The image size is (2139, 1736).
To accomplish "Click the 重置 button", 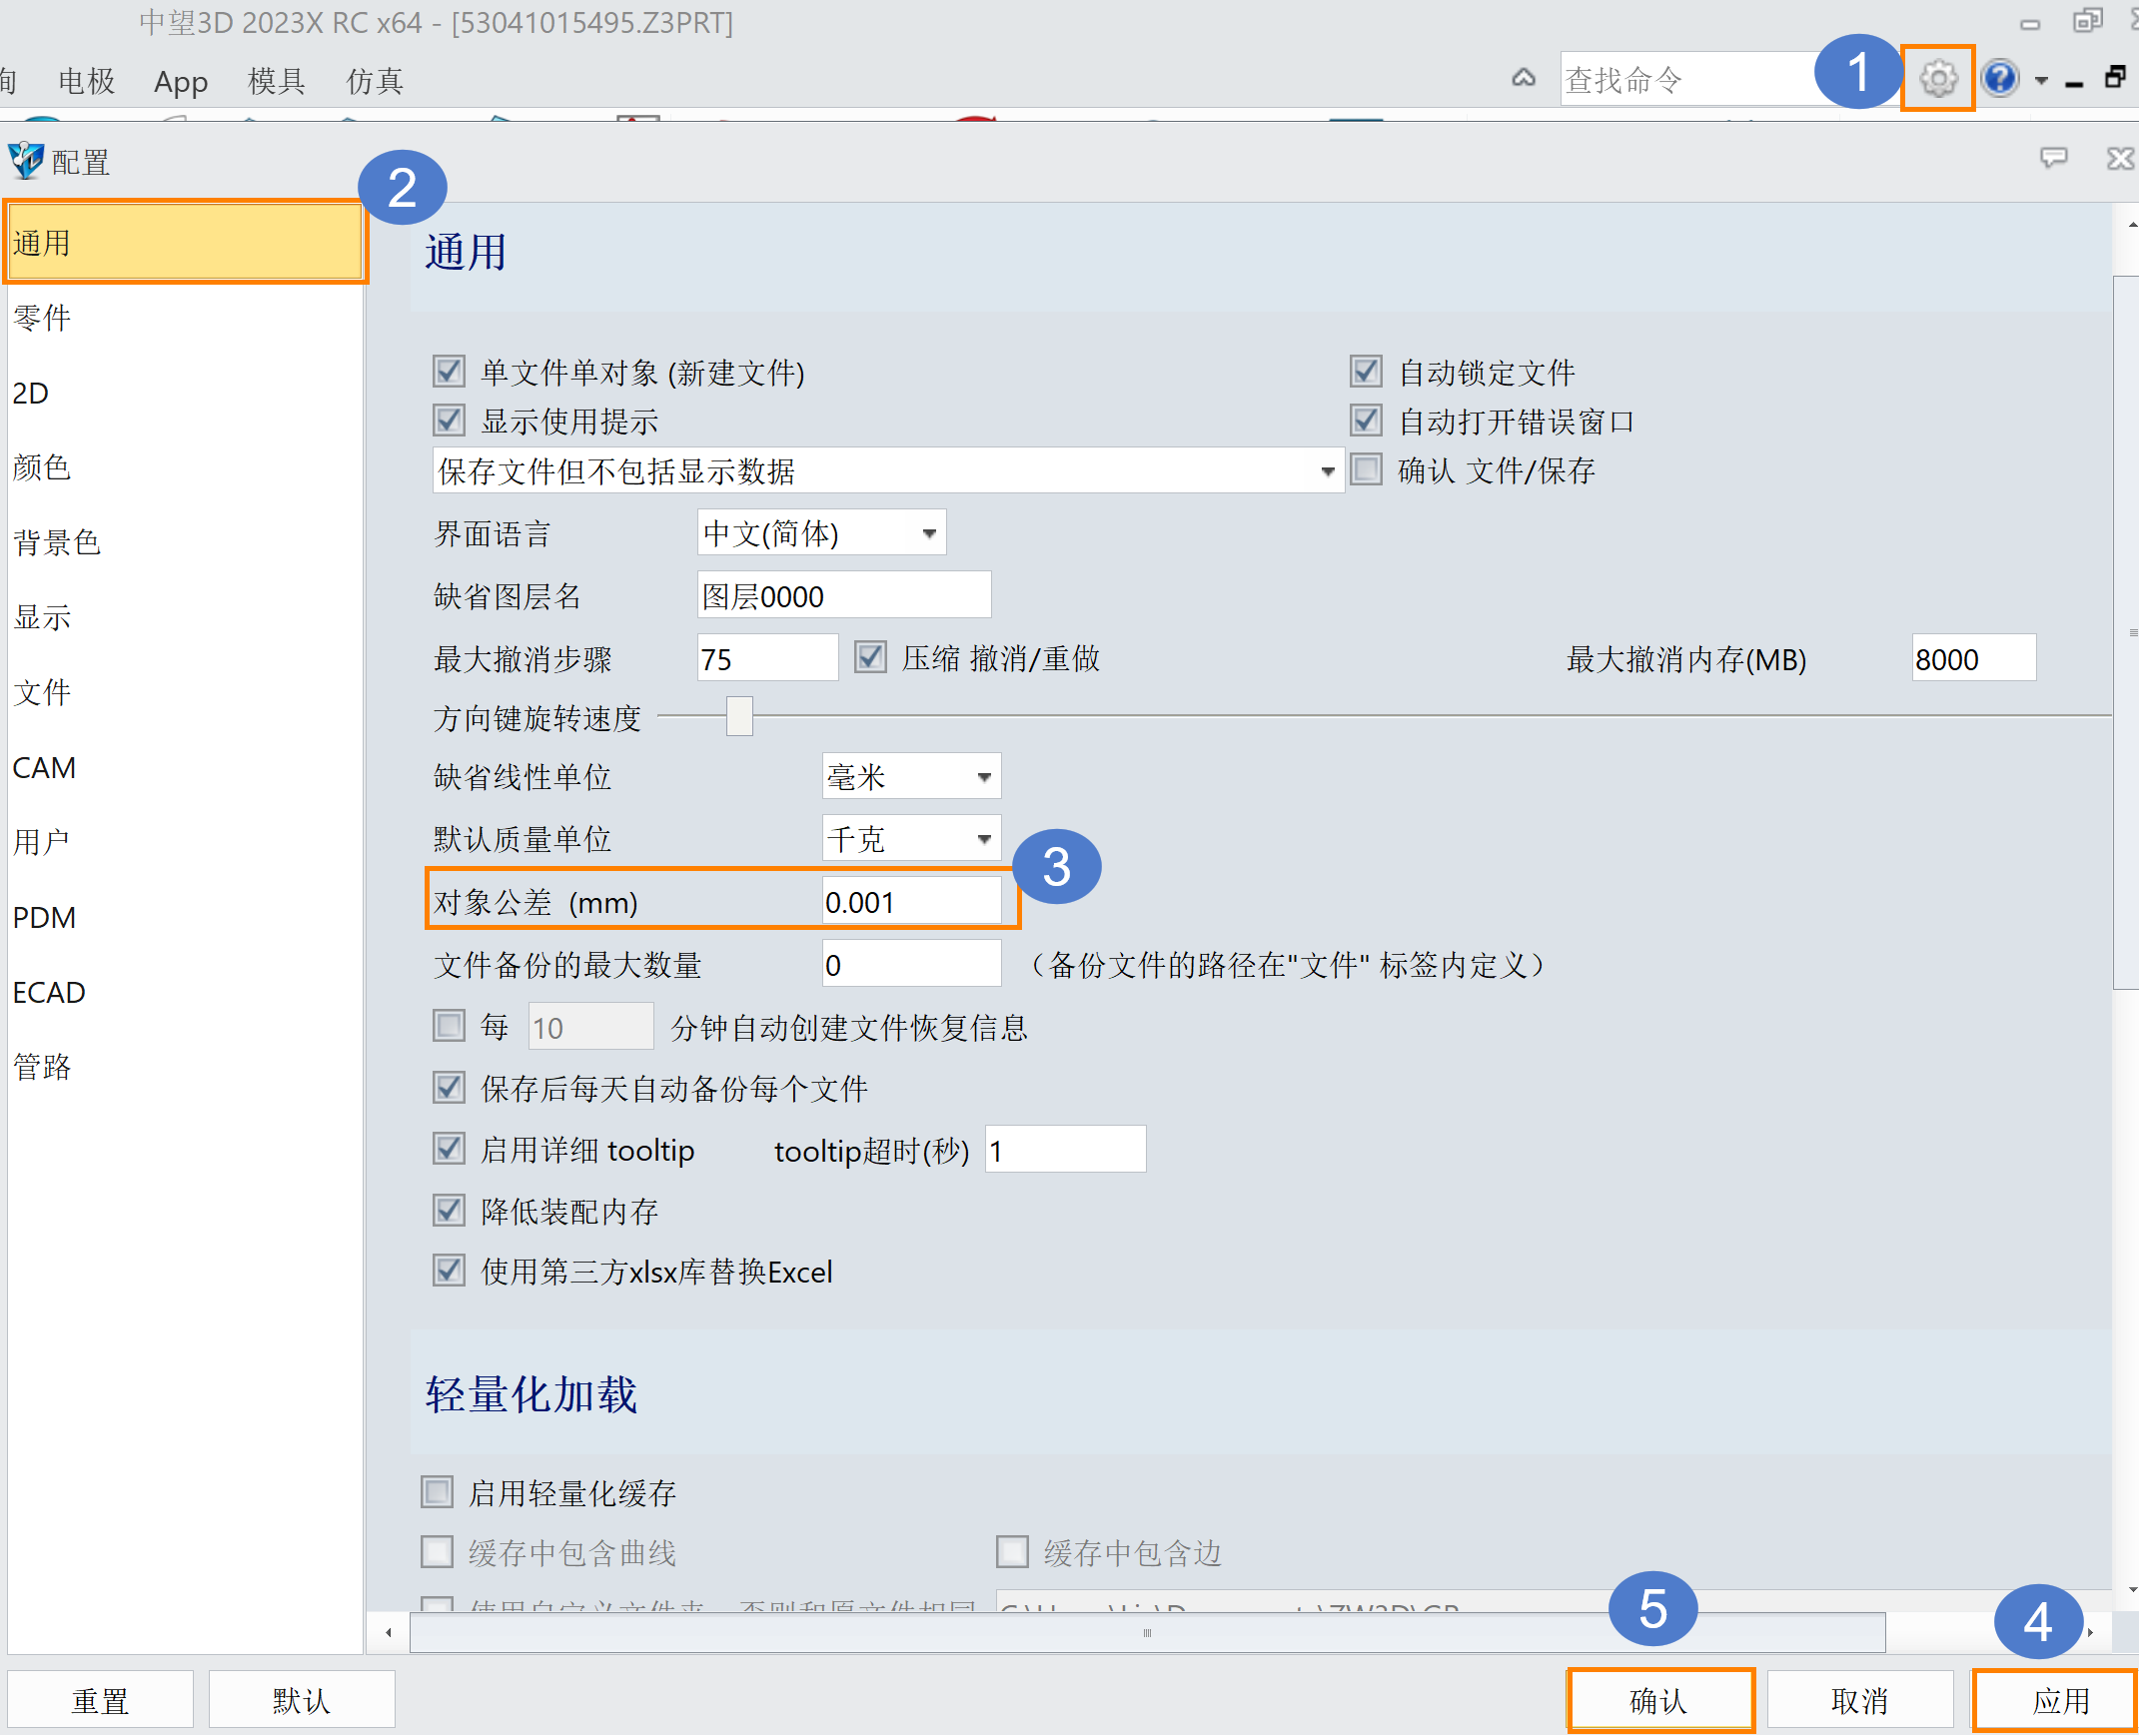I will 100,1700.
